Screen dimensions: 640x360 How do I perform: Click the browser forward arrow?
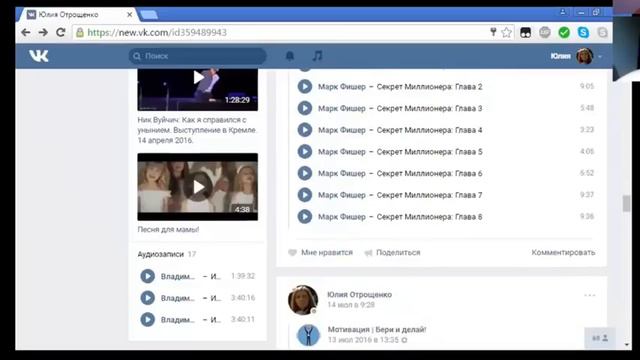click(43, 32)
